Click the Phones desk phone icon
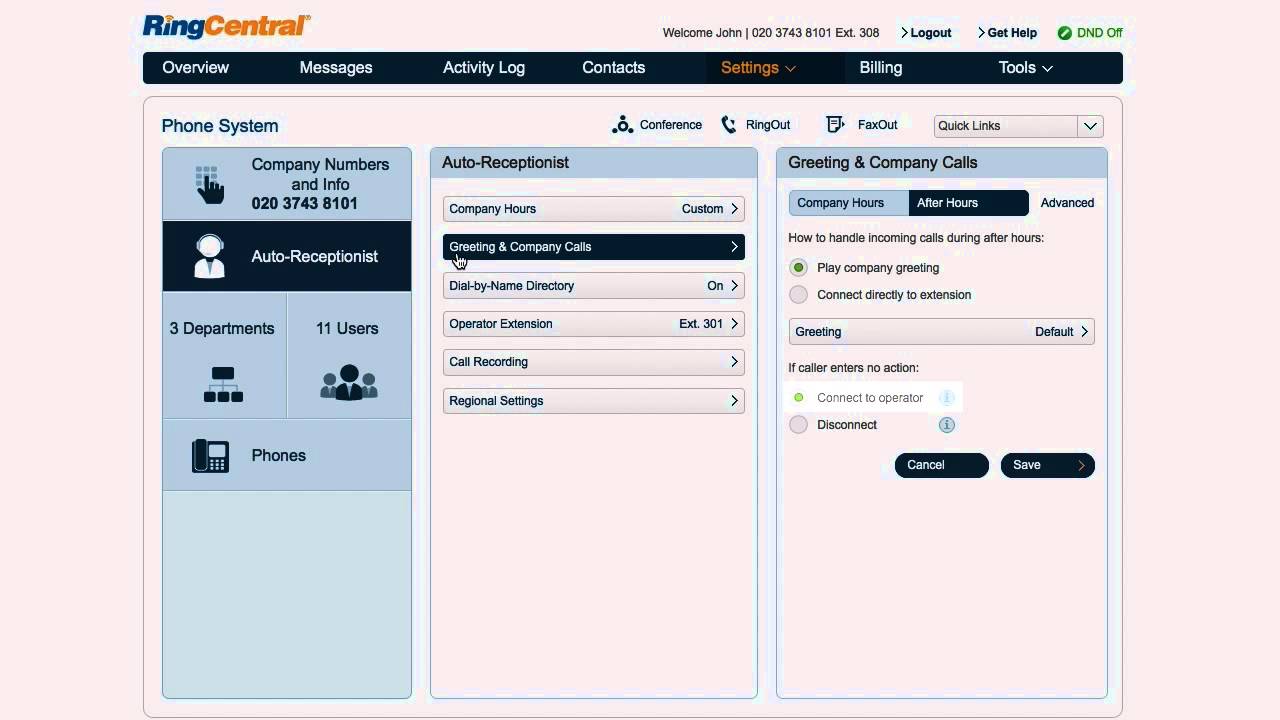1280x720 pixels. [x=211, y=456]
